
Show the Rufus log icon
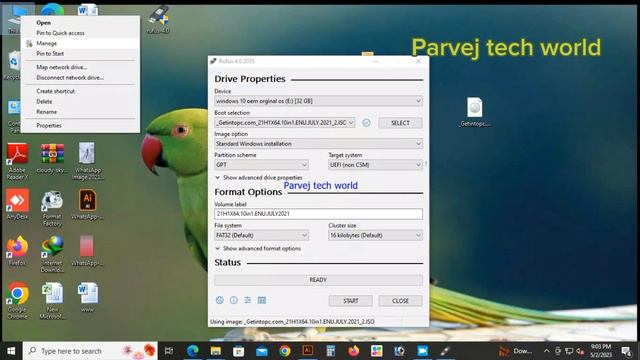click(262, 300)
